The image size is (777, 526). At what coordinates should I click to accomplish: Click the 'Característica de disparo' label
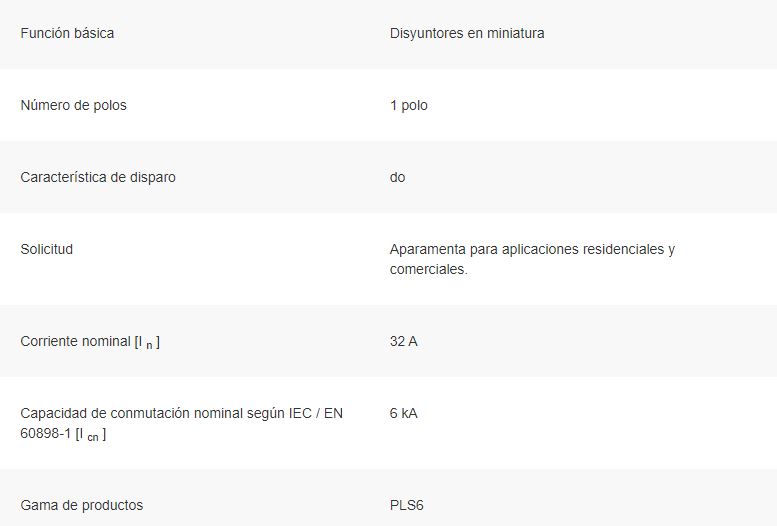point(98,177)
